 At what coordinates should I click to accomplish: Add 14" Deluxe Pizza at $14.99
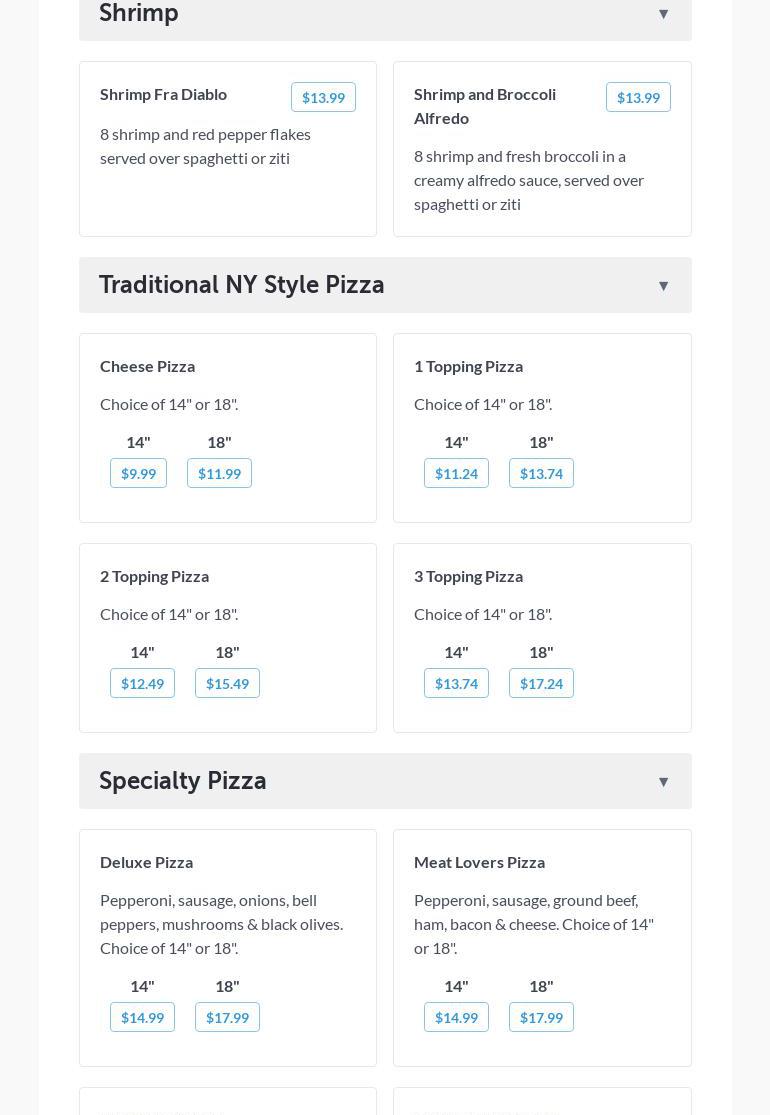[142, 1017]
